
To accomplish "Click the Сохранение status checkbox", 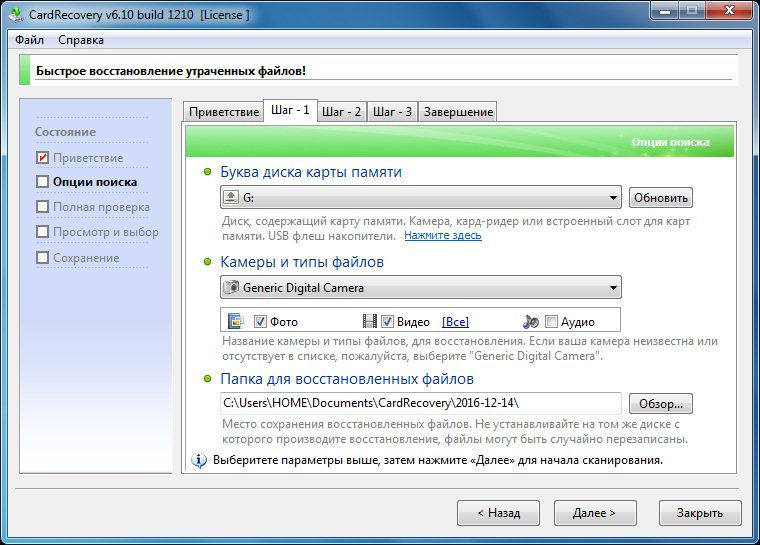I will pos(43,257).
